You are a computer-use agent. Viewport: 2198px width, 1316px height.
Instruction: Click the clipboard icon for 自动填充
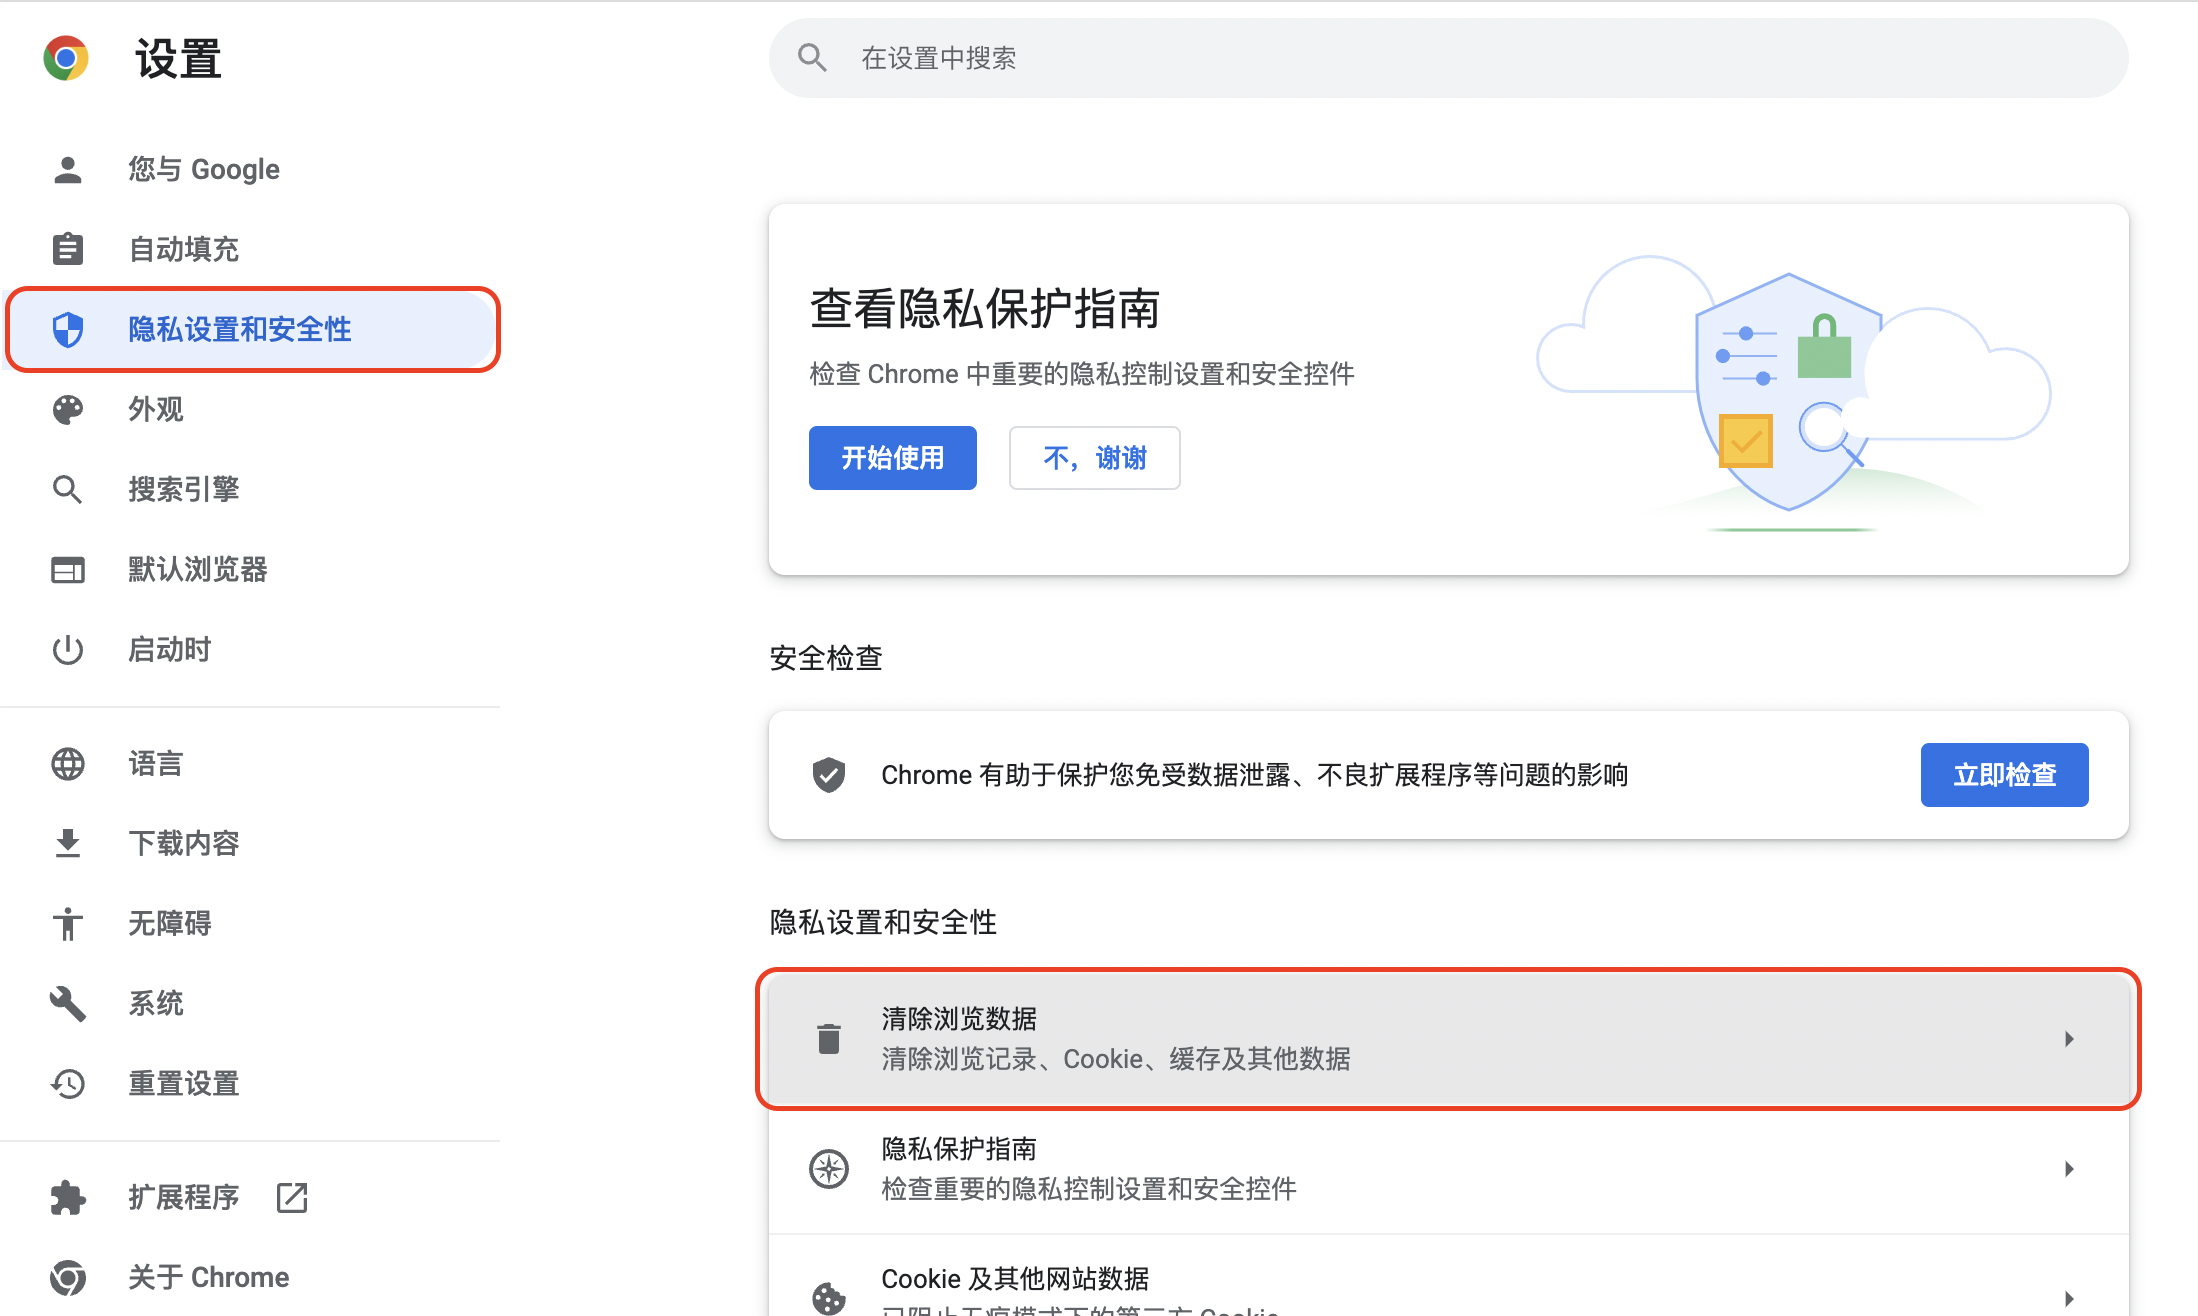point(67,249)
